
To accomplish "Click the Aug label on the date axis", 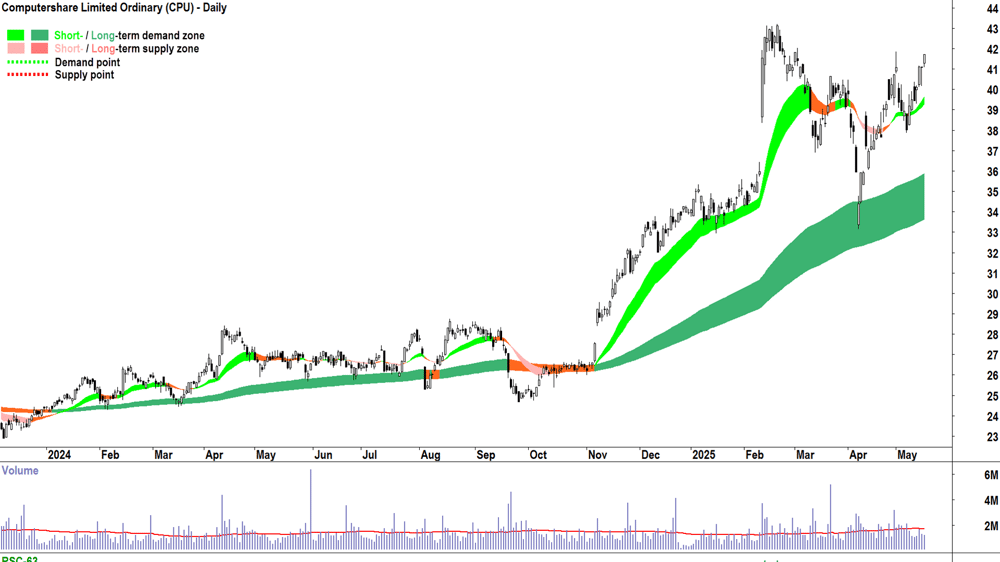I will (x=430, y=455).
